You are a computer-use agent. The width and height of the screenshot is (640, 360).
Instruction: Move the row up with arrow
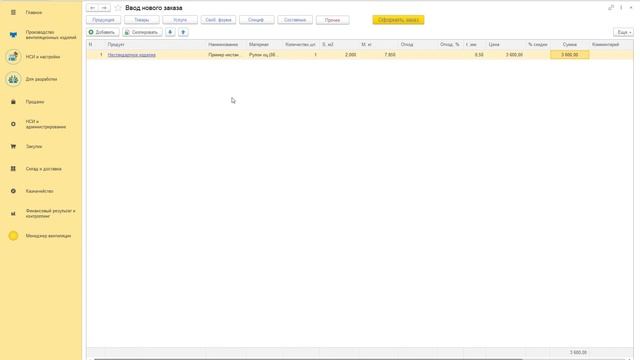tap(183, 32)
